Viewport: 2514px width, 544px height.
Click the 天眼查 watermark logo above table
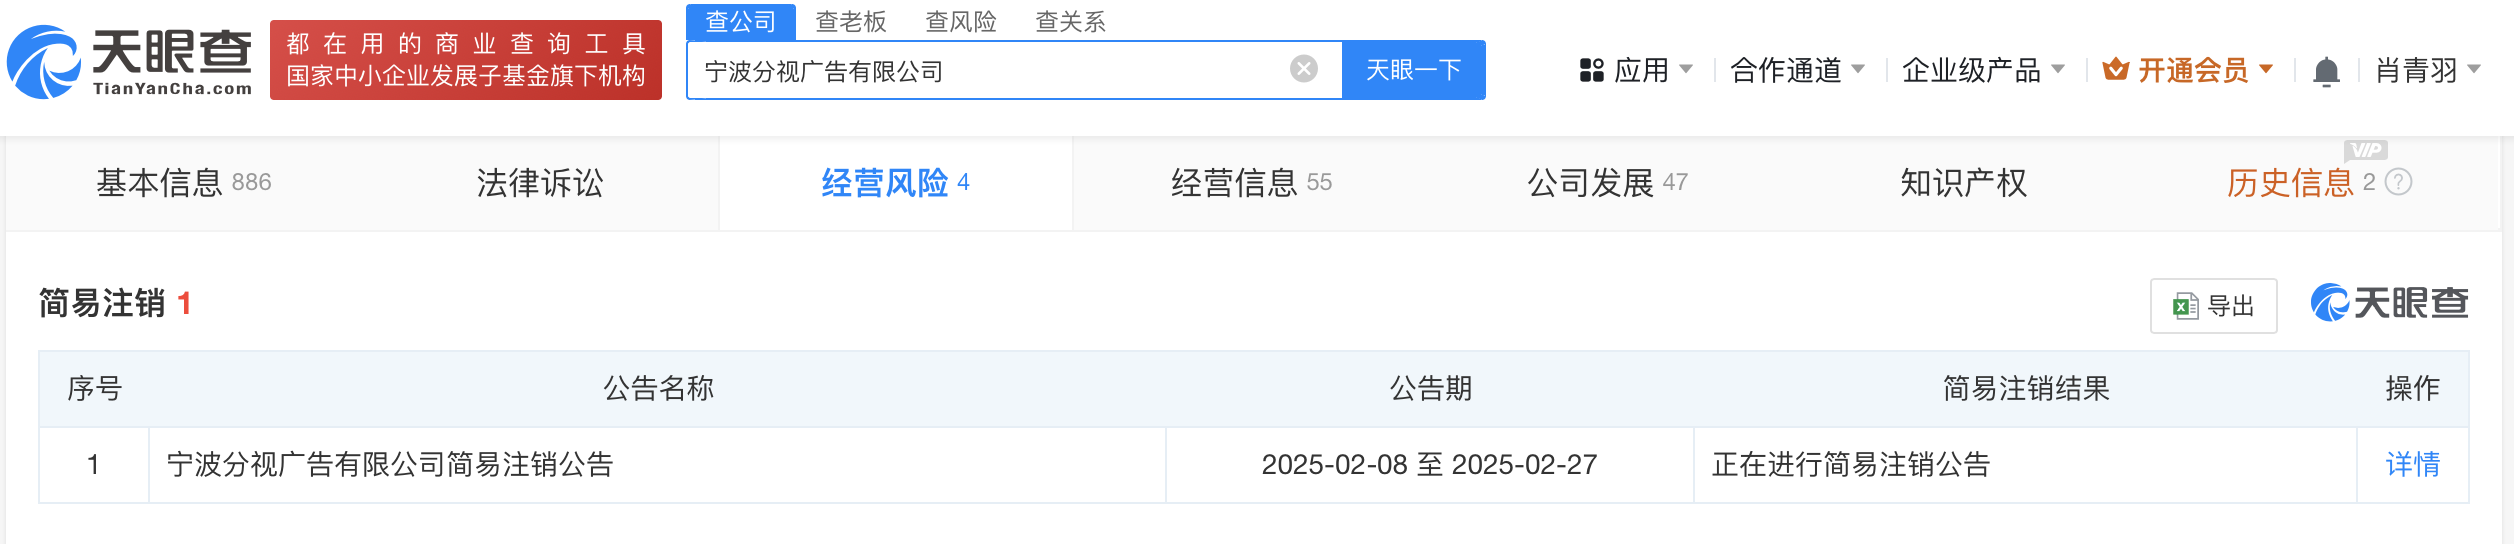click(2389, 303)
